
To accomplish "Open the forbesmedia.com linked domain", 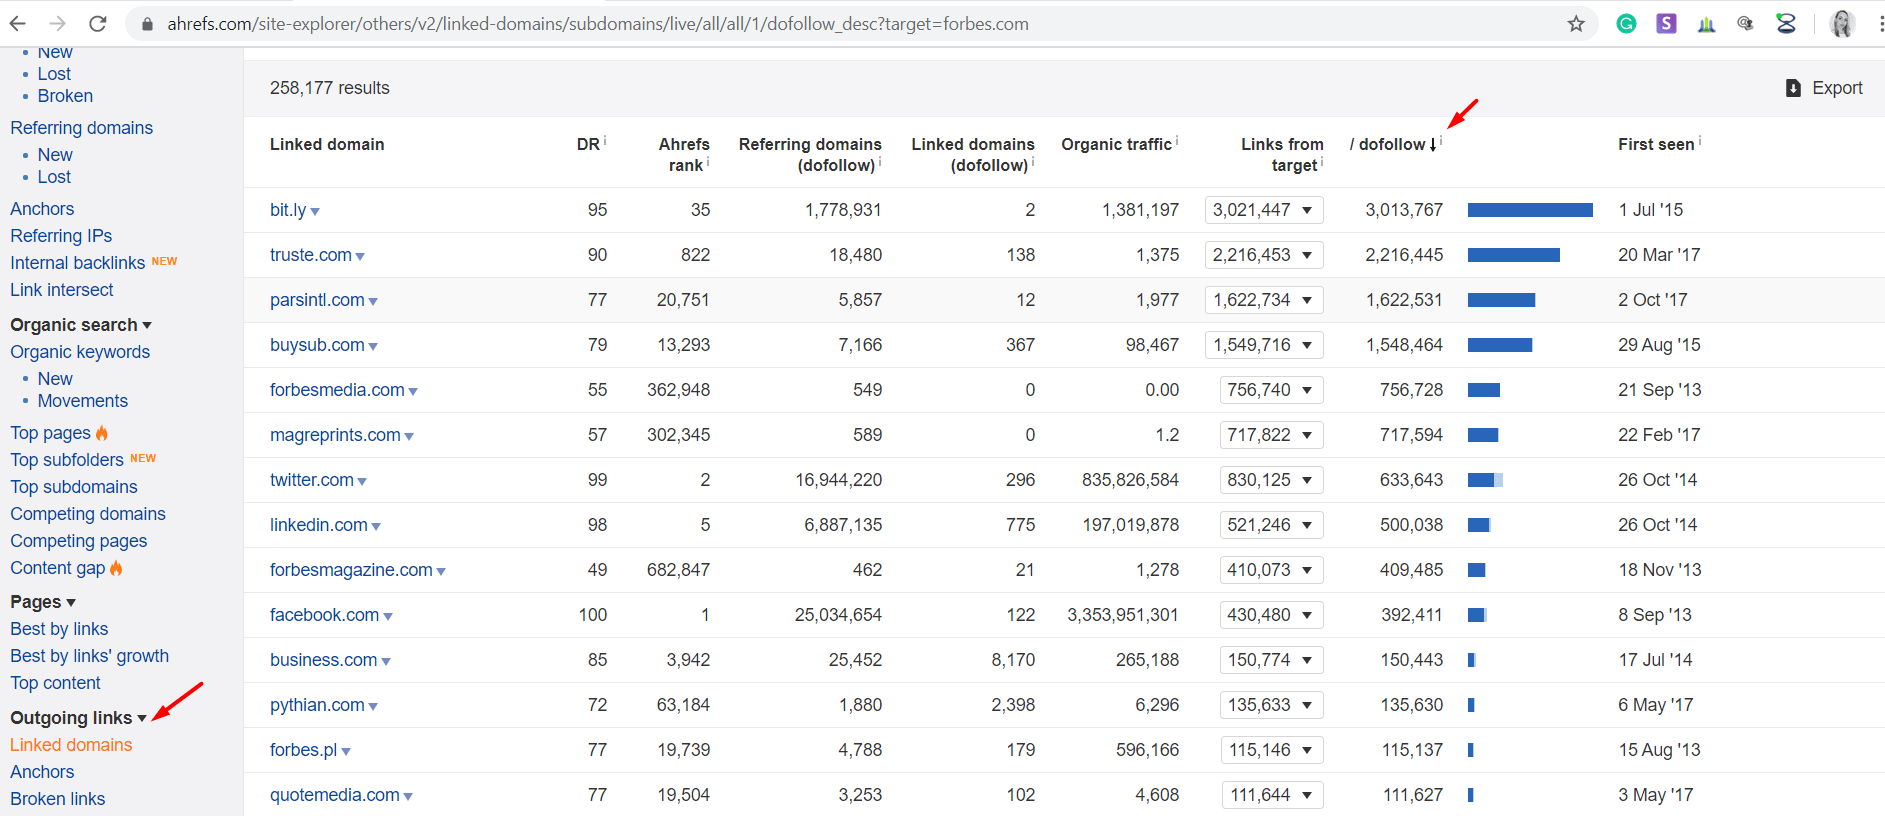I will (337, 390).
